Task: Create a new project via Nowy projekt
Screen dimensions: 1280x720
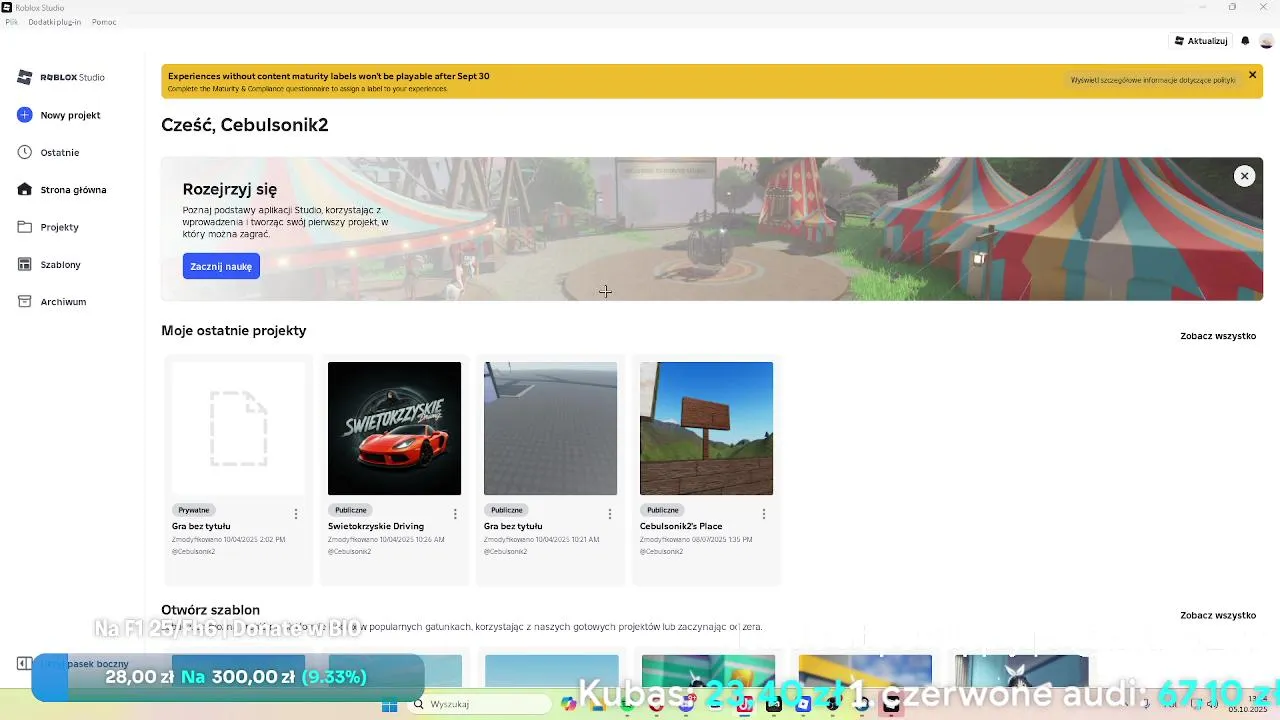Action: click(60, 115)
